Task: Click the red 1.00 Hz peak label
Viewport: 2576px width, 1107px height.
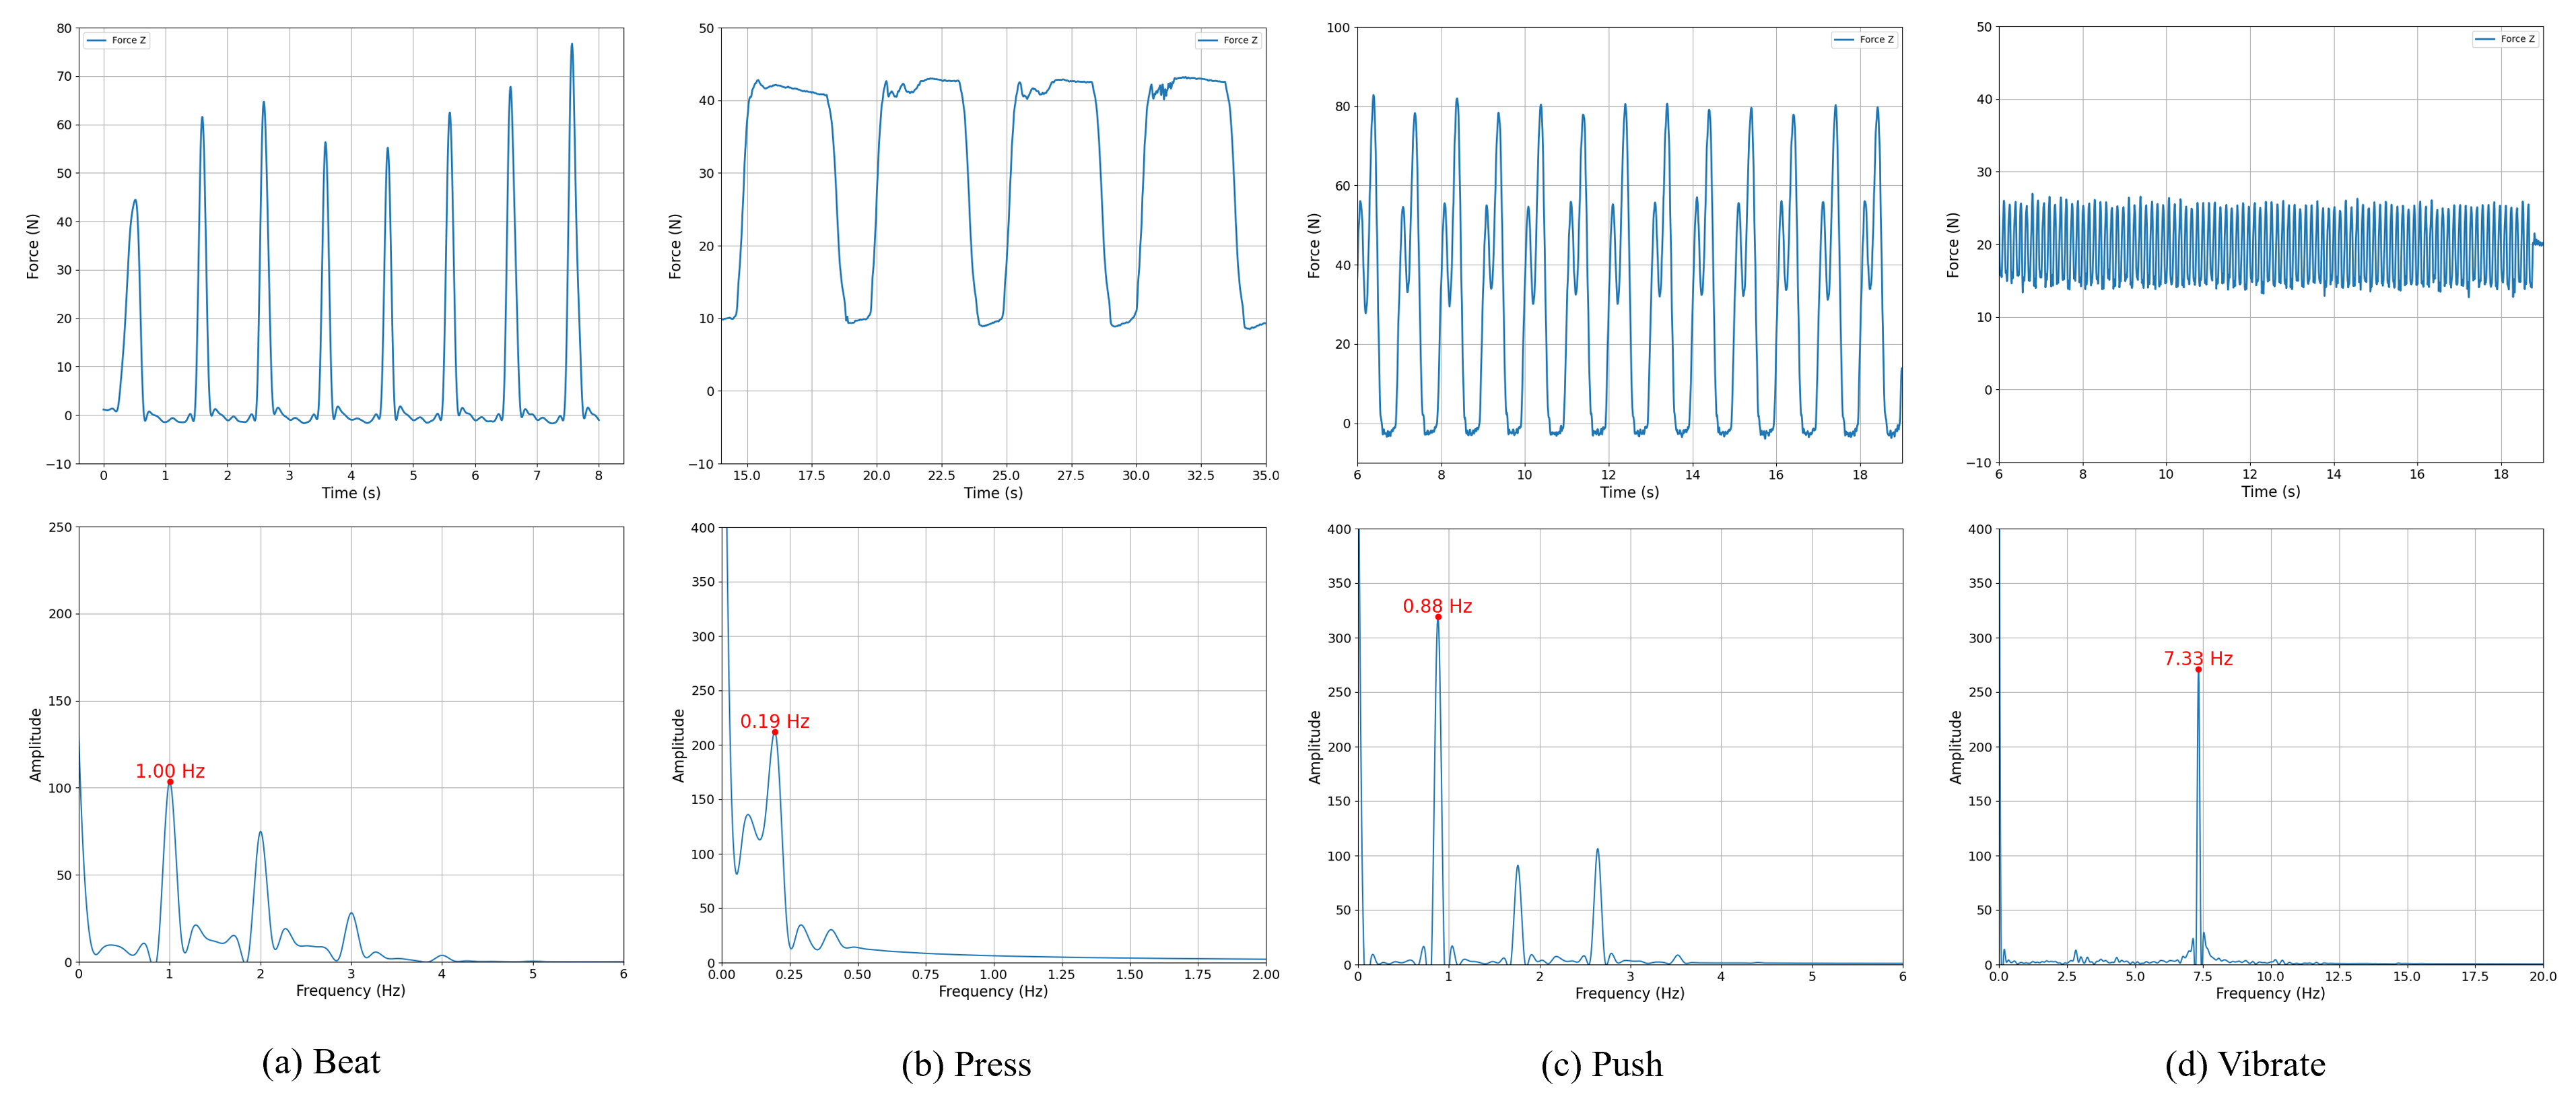Action: 170,771
